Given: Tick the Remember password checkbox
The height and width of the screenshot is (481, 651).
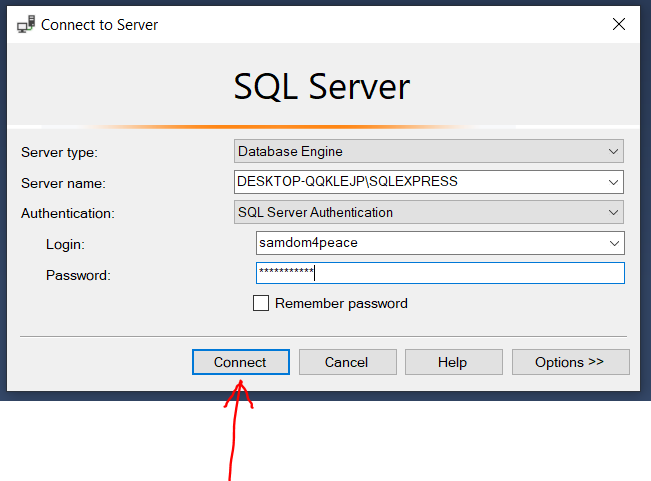Looking at the screenshot, I should coord(261,303).
